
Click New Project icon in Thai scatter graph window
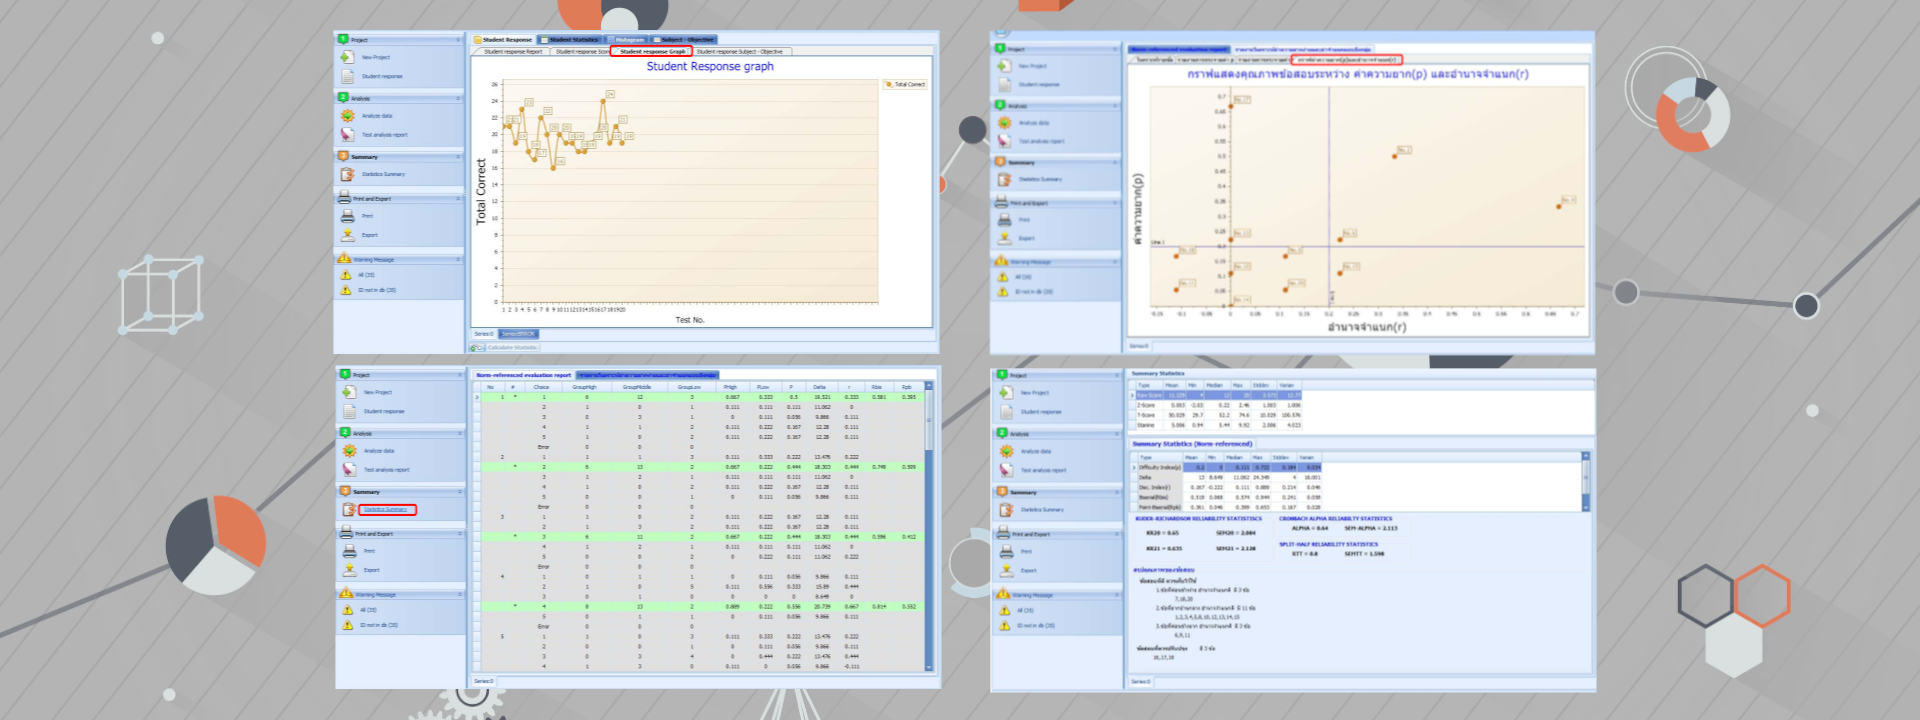click(1004, 66)
